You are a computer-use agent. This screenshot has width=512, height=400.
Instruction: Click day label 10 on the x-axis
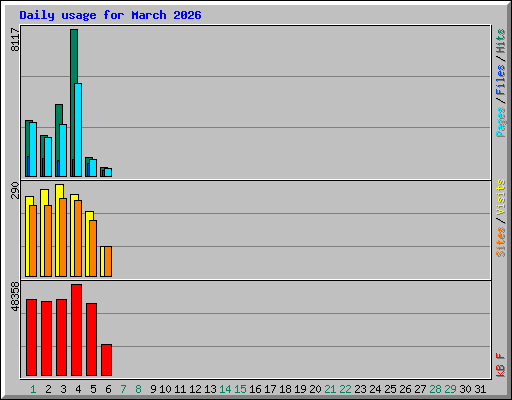click(165, 389)
